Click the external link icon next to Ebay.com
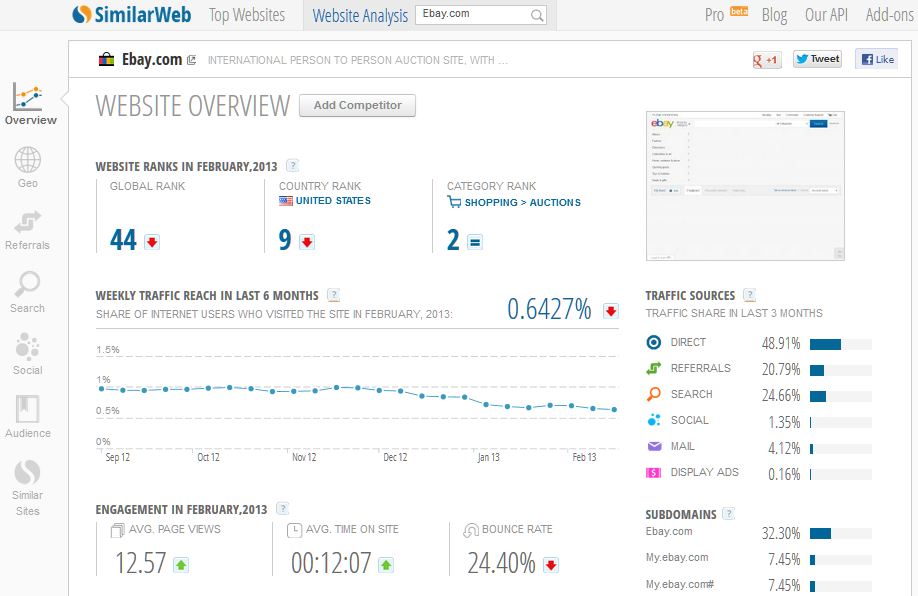The height and width of the screenshot is (596, 918). 191,60
